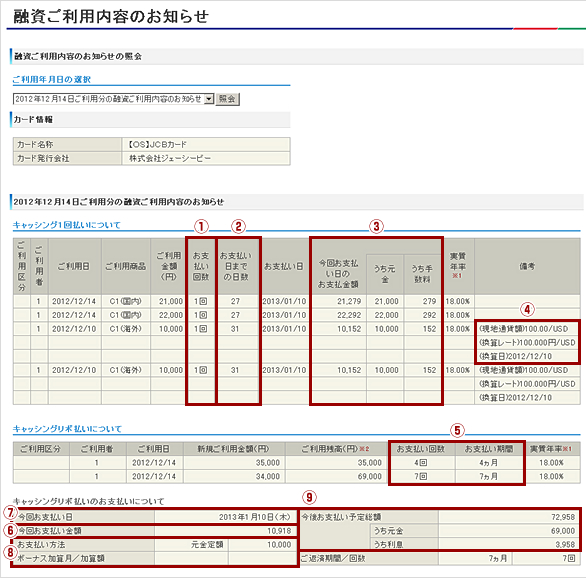The width and height of the screenshot is (586, 578).
Task: Click the 今回お支払い金額 value 10,918
Action: (279, 531)
